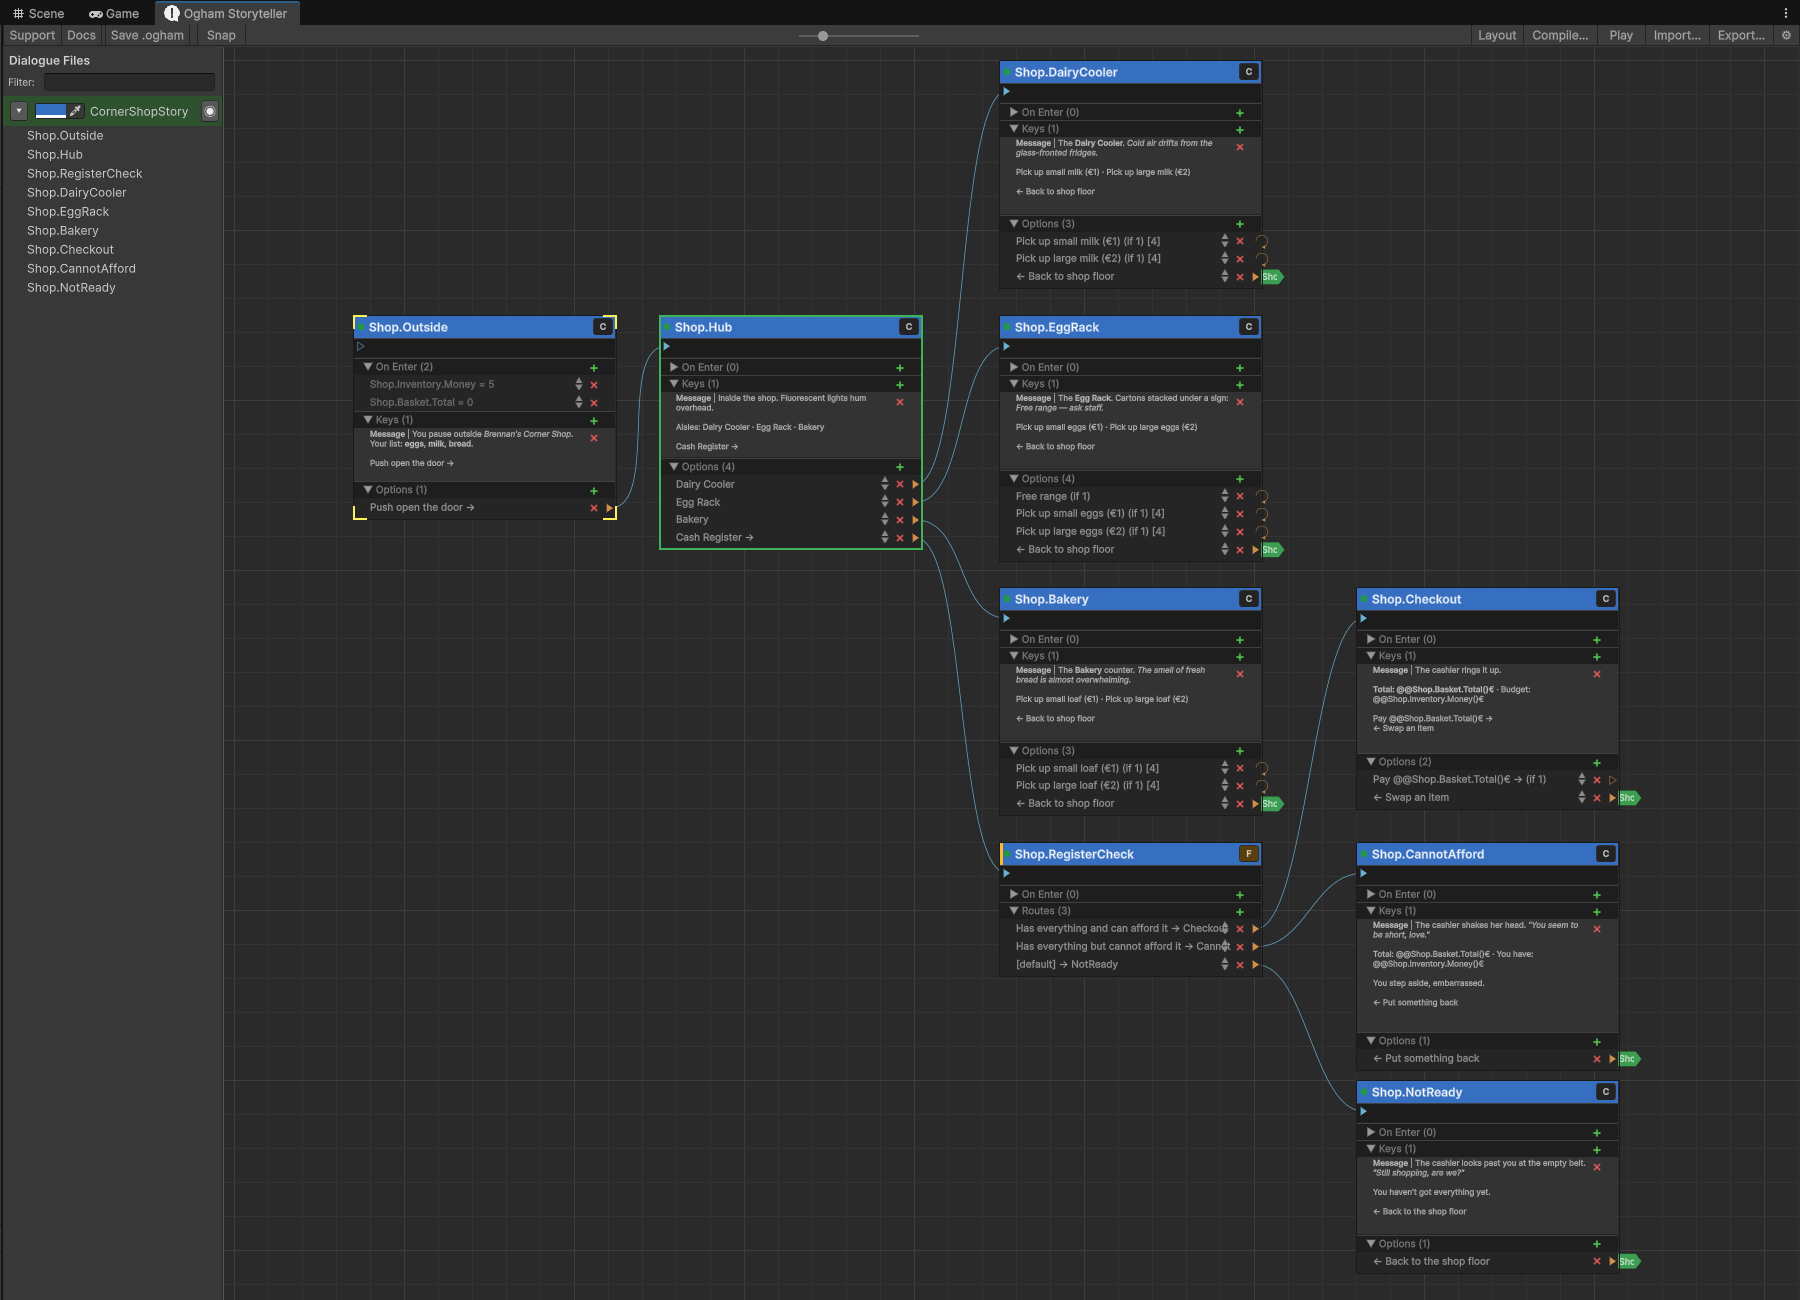
Task: Collapse Keys (1) section in Shop.Outside
Action: 368,420
